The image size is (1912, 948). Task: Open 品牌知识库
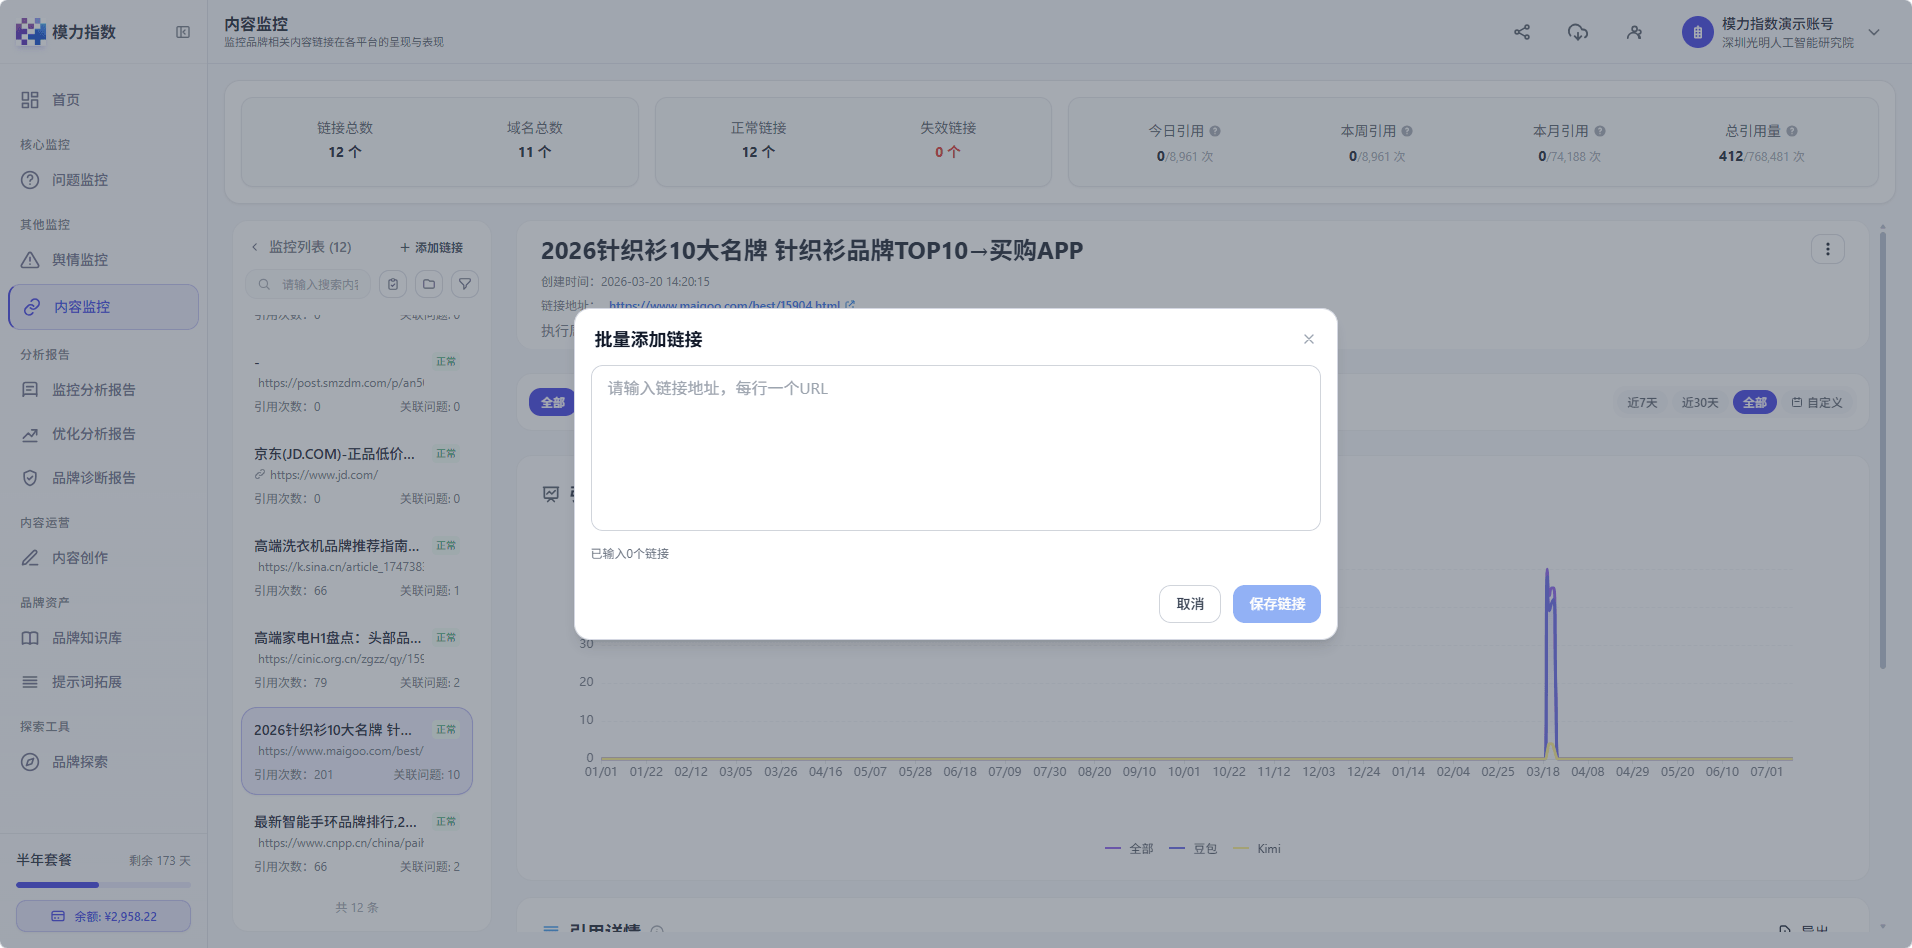103,638
